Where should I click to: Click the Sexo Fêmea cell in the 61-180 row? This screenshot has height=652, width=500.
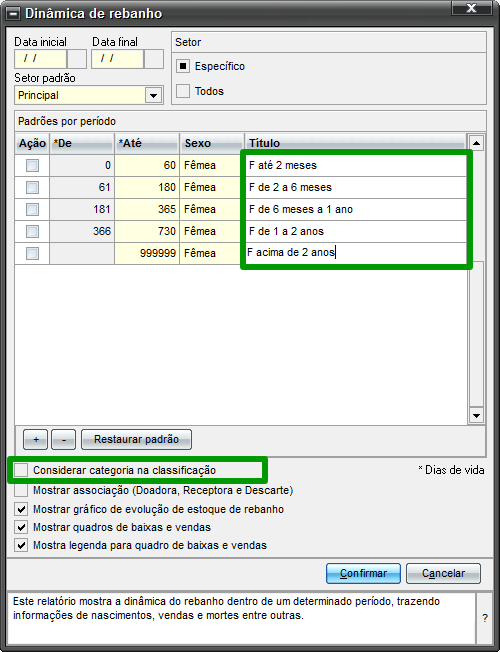click(x=212, y=188)
